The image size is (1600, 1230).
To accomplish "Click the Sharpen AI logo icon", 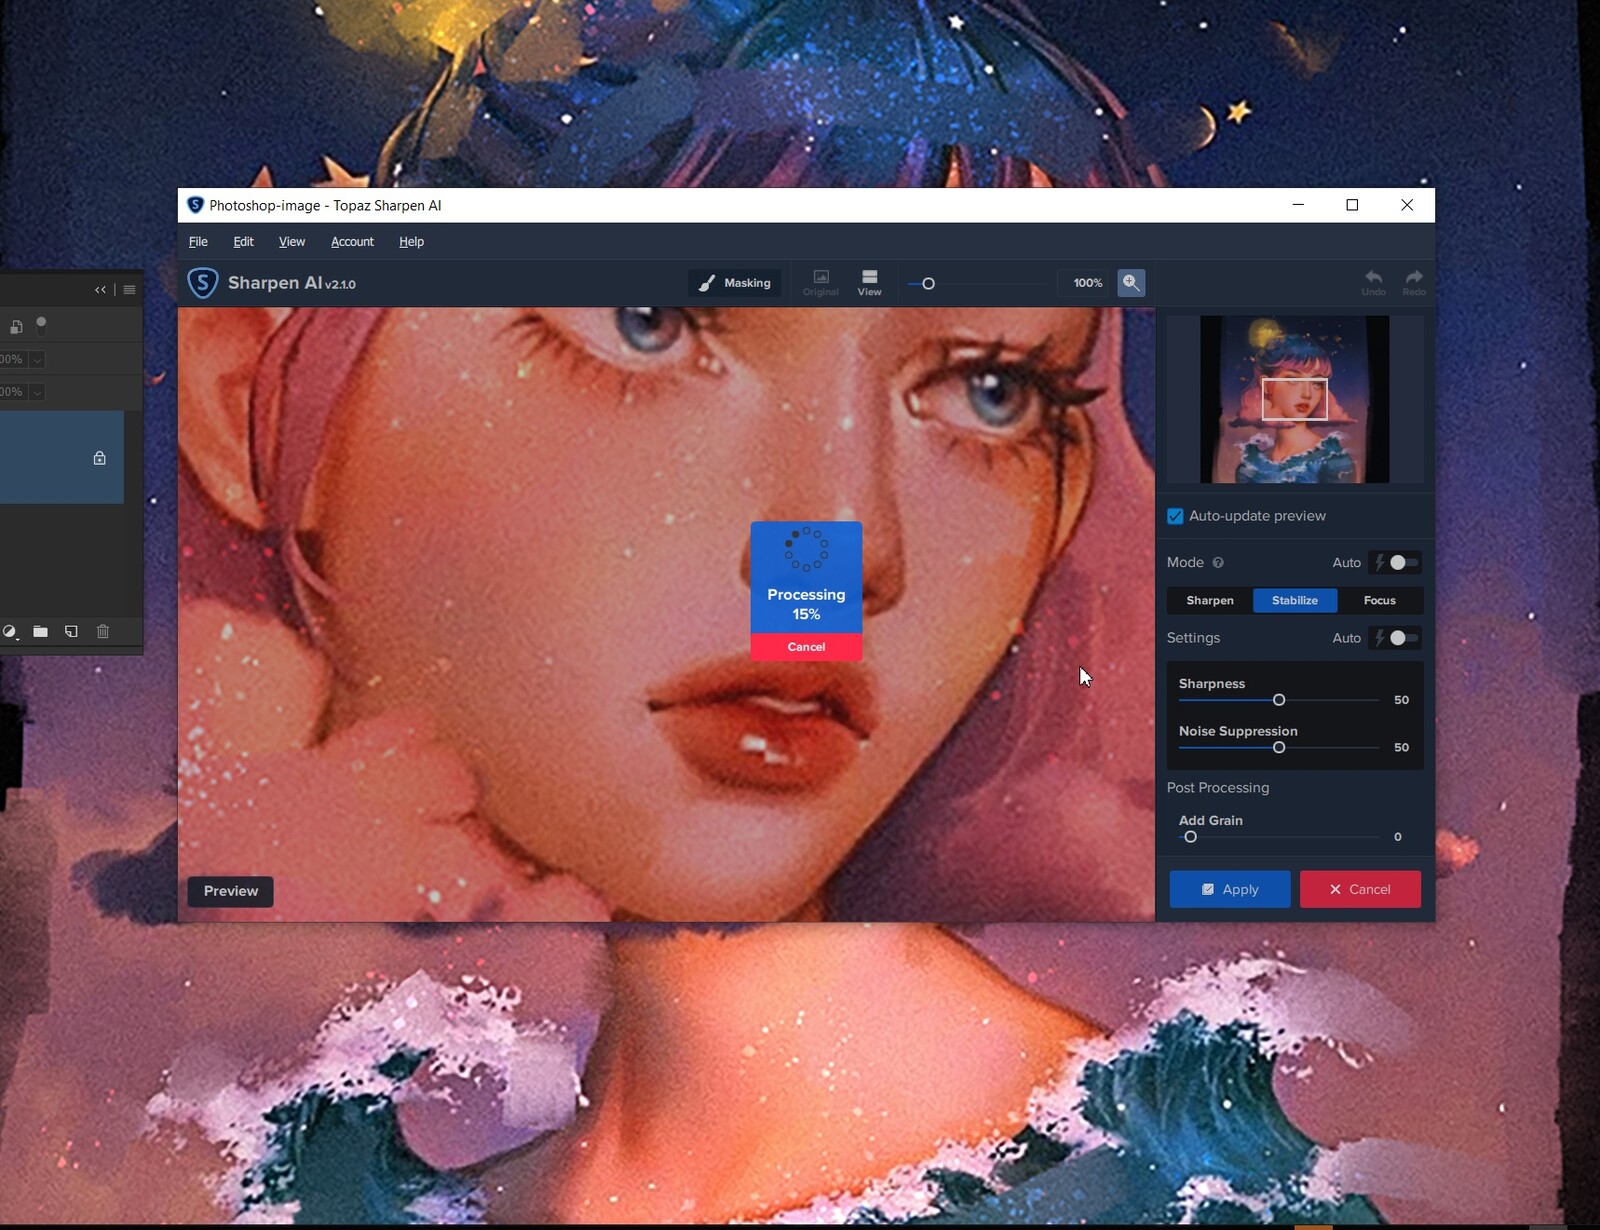I will [x=203, y=283].
